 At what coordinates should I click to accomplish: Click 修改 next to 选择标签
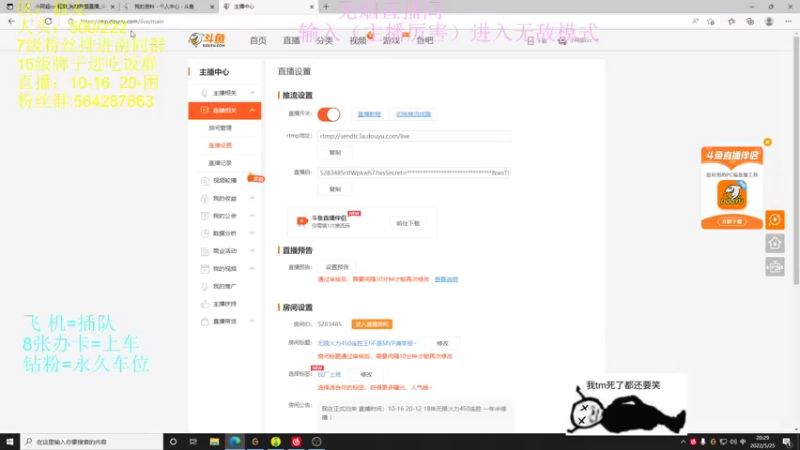[x=366, y=374]
